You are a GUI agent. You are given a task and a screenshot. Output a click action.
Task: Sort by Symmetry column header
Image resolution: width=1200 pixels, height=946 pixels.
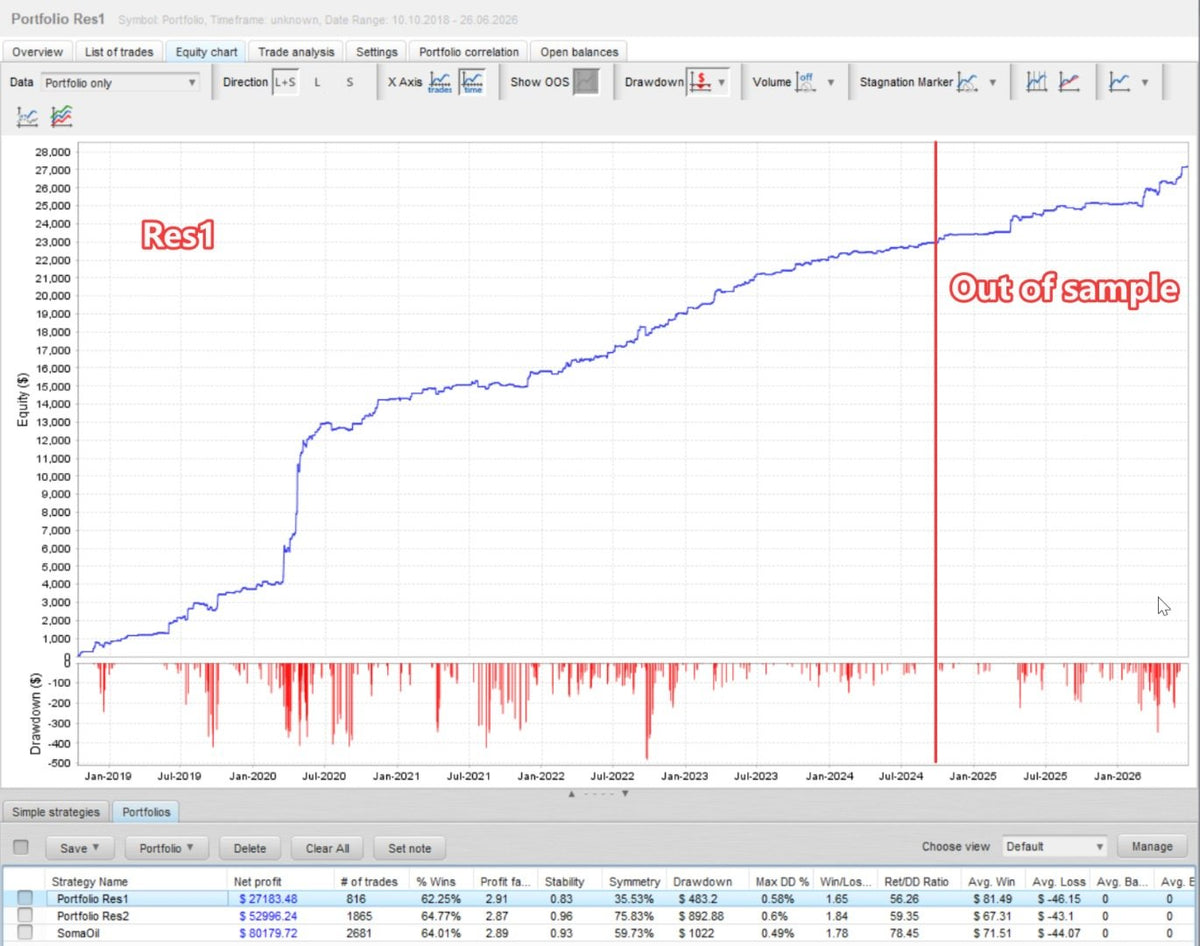(635, 881)
